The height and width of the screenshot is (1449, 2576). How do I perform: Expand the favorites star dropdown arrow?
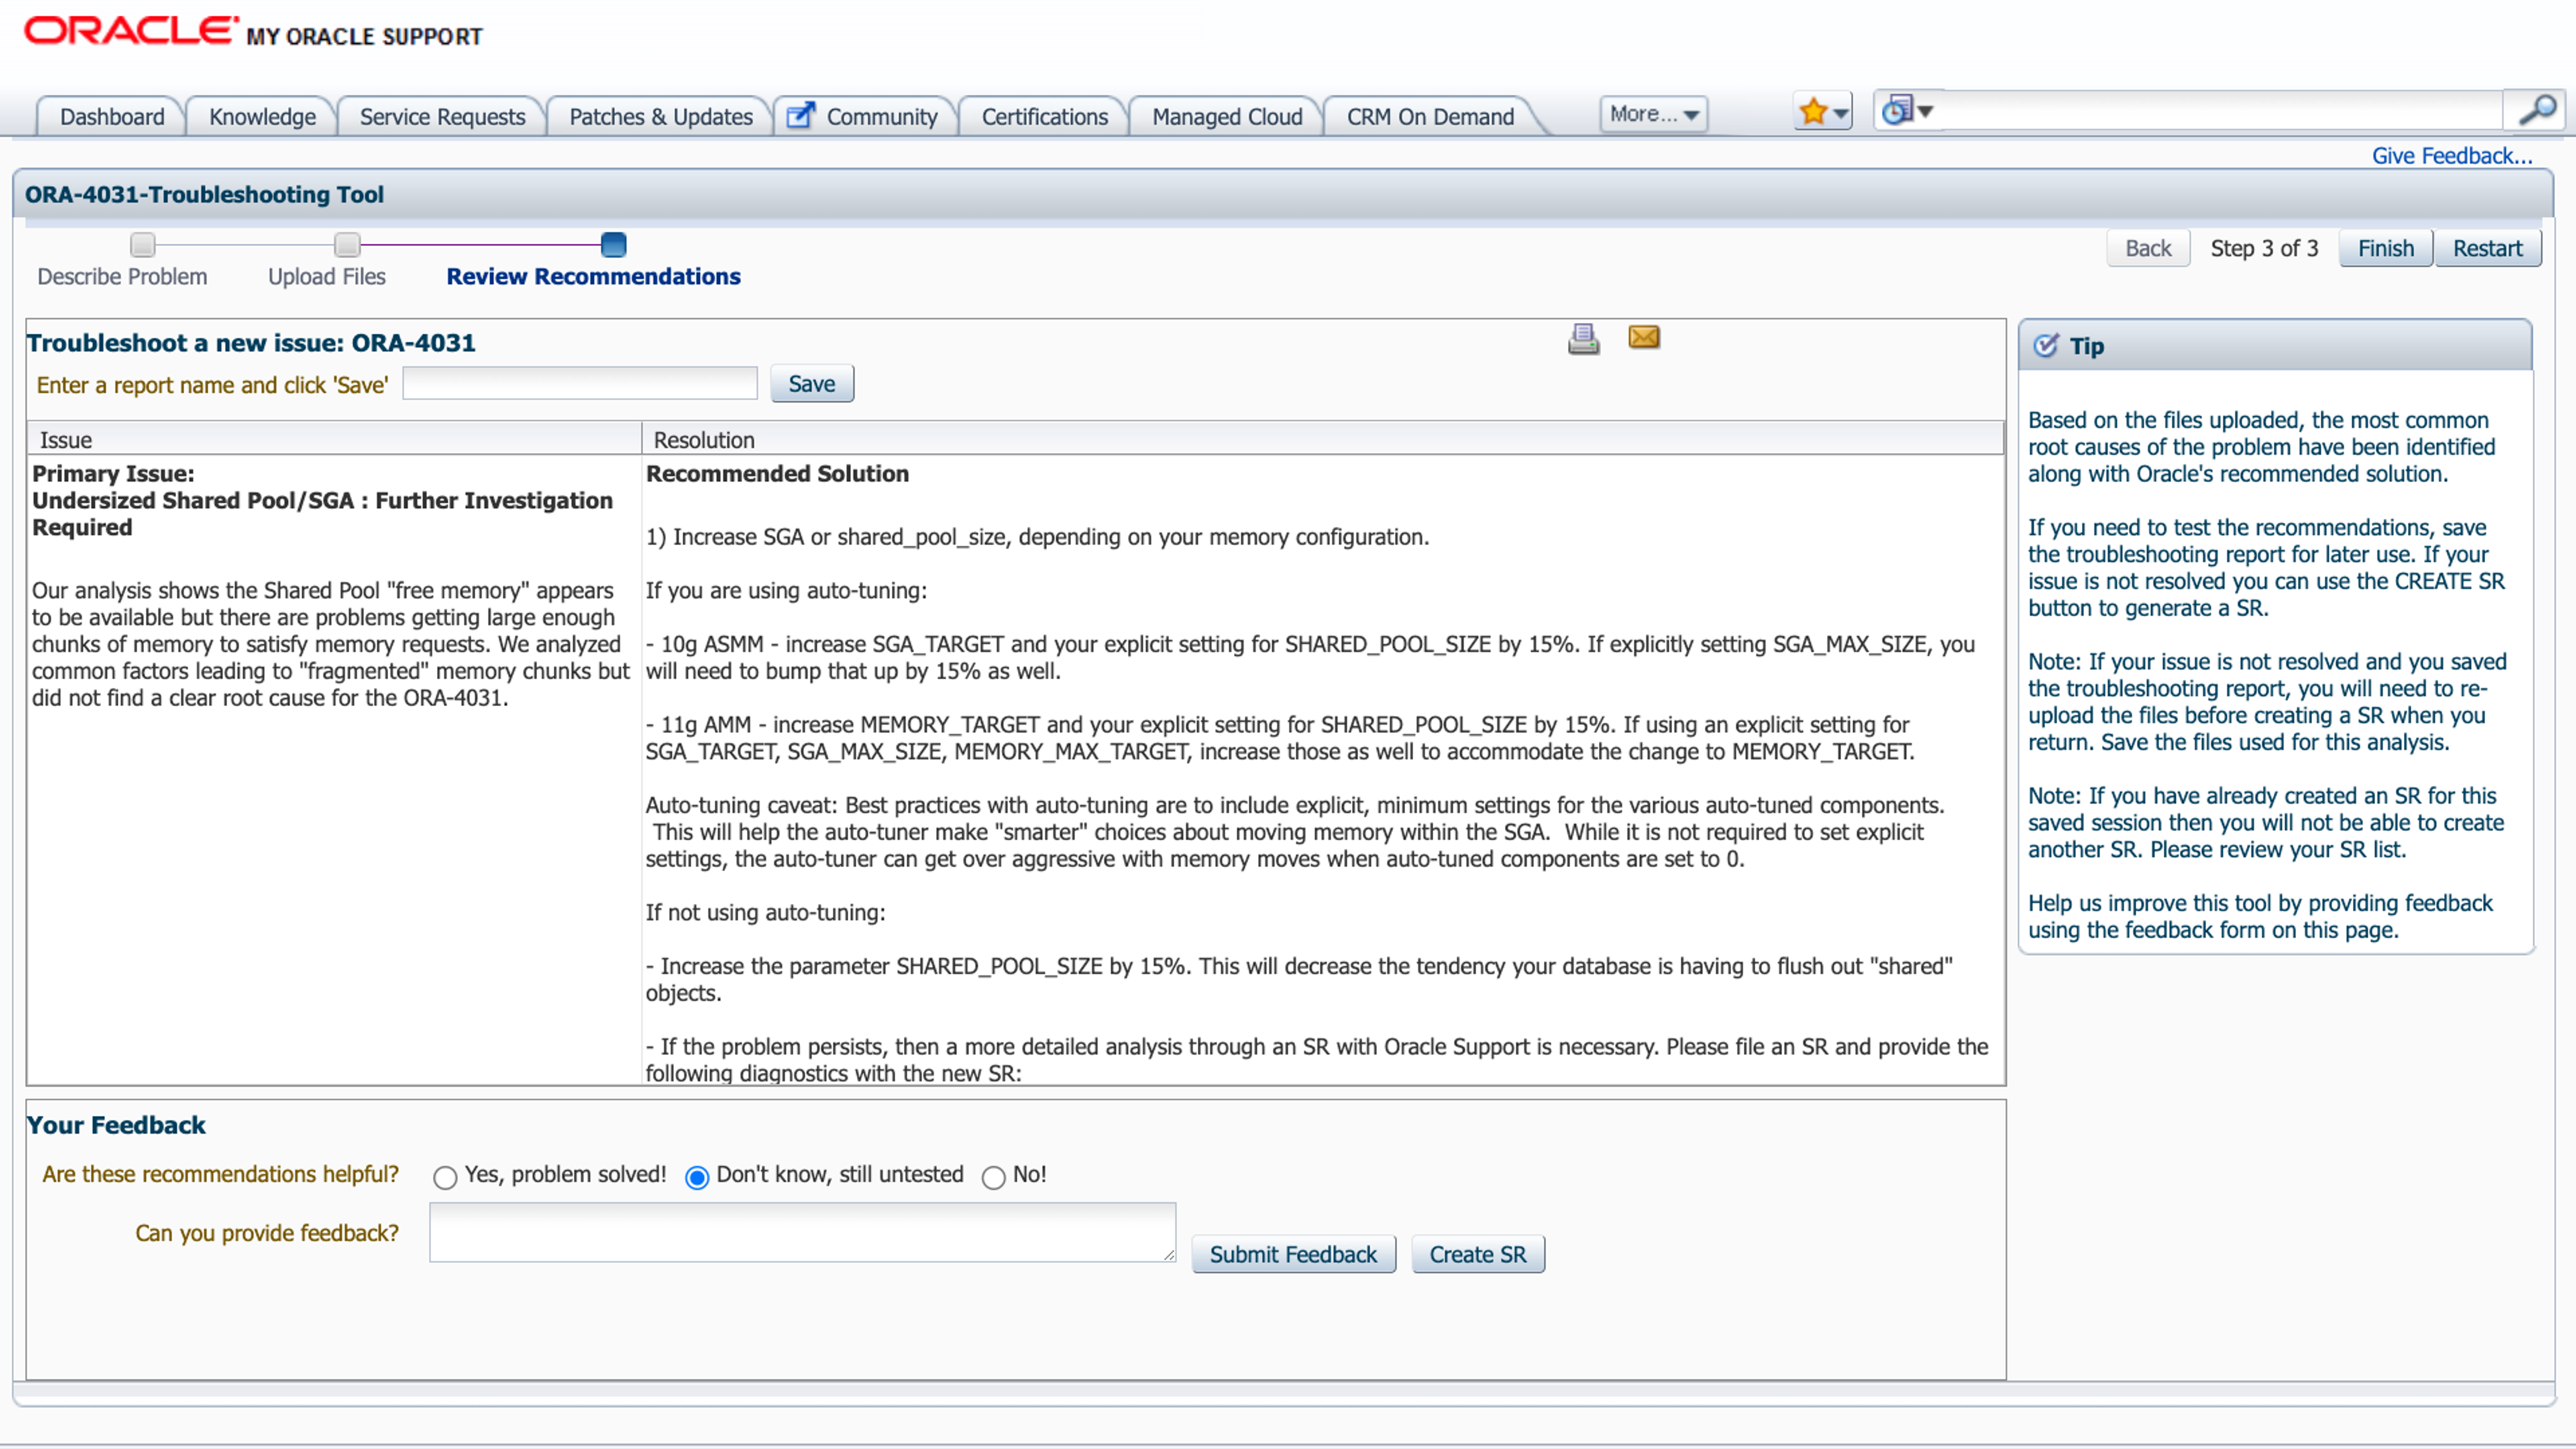[x=1840, y=113]
